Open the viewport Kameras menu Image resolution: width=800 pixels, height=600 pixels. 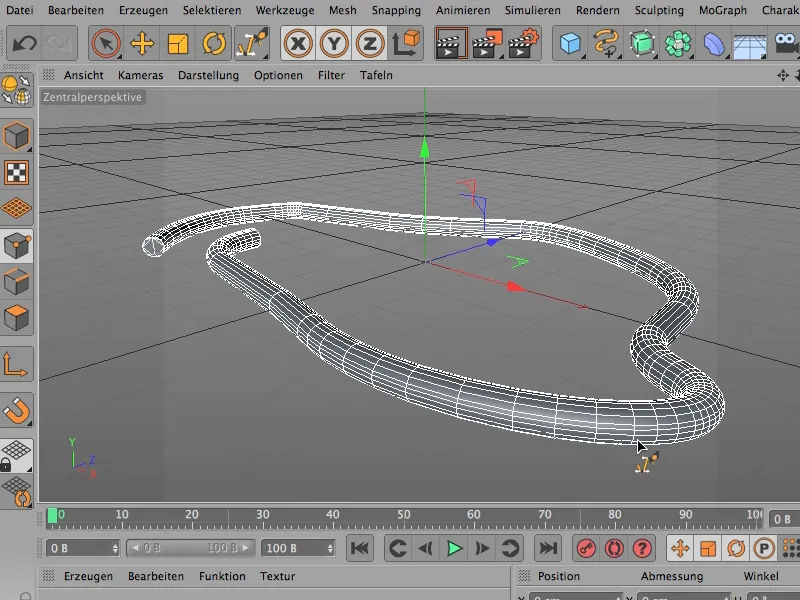[x=140, y=75]
